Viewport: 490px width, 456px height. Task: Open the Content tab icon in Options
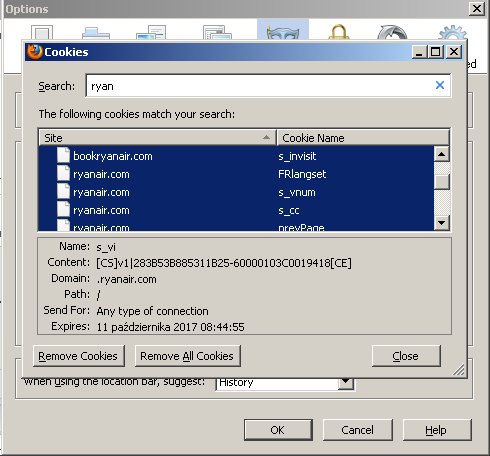(151, 32)
